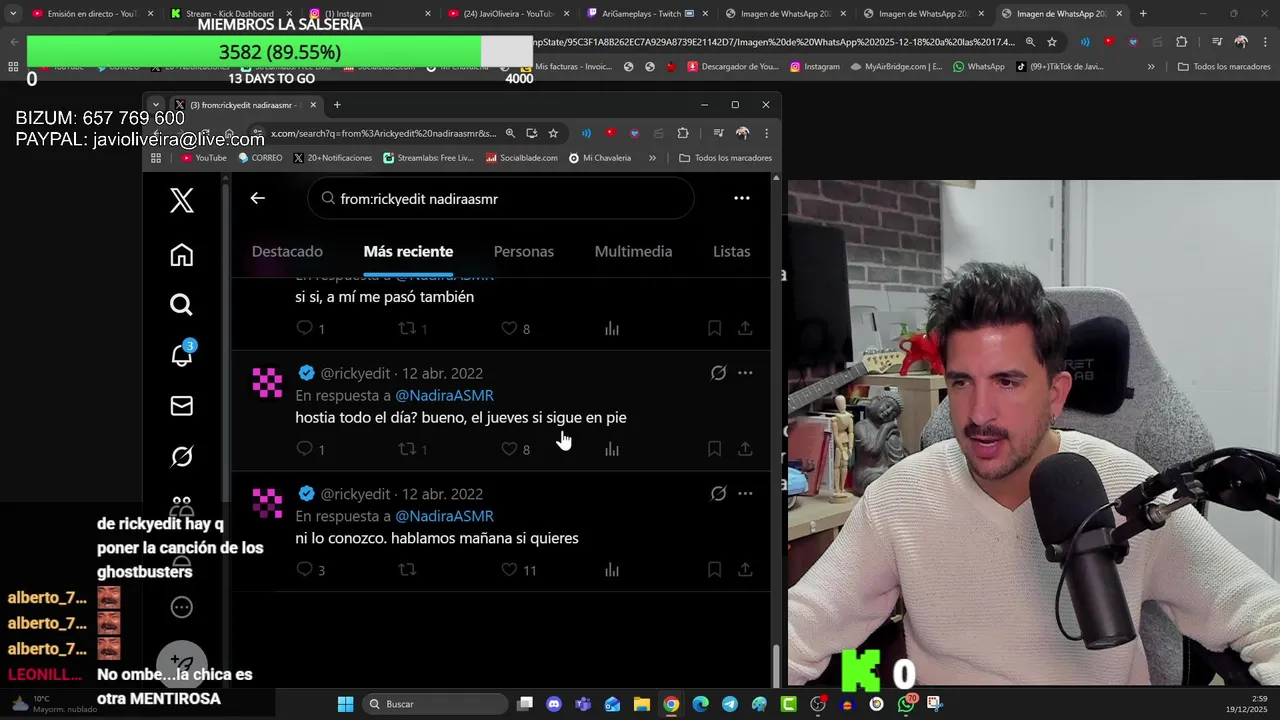Retweet the 'ni lo conozco' tweet
Viewport: 1280px width, 720px height.
click(x=407, y=569)
